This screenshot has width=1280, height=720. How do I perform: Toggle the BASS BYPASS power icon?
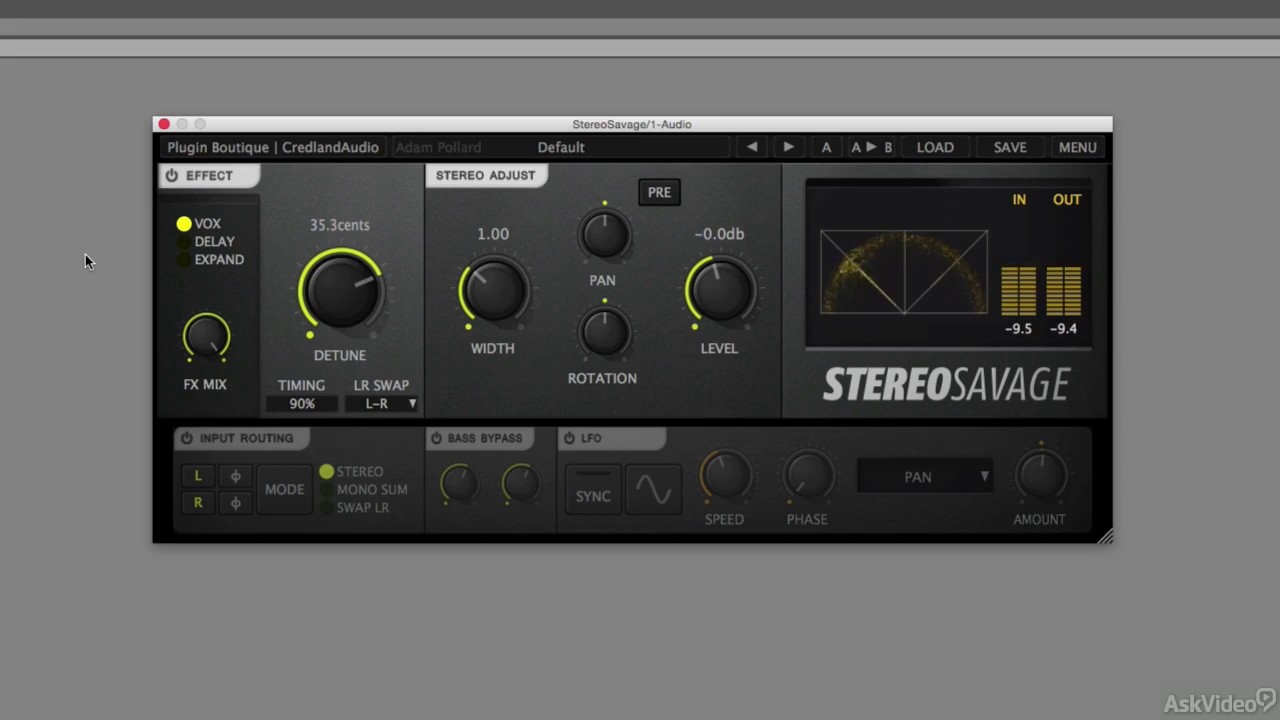(x=436, y=438)
